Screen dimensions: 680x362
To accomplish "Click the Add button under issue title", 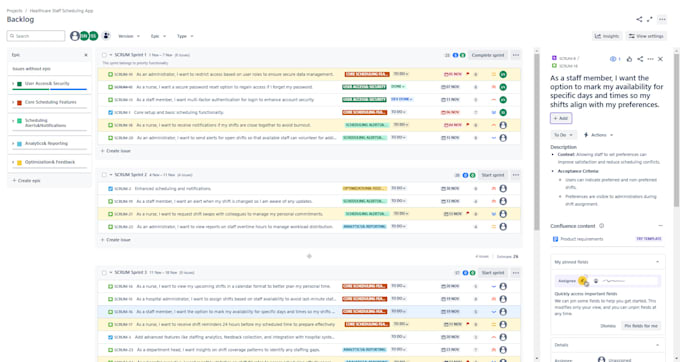I will [x=561, y=118].
